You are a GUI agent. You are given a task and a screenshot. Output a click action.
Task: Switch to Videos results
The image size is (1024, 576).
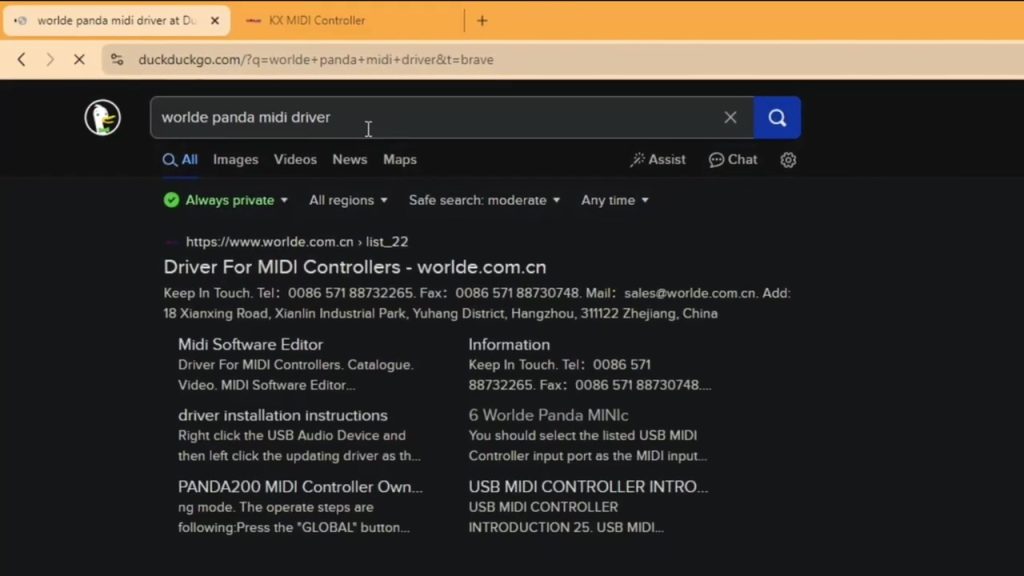(295, 160)
